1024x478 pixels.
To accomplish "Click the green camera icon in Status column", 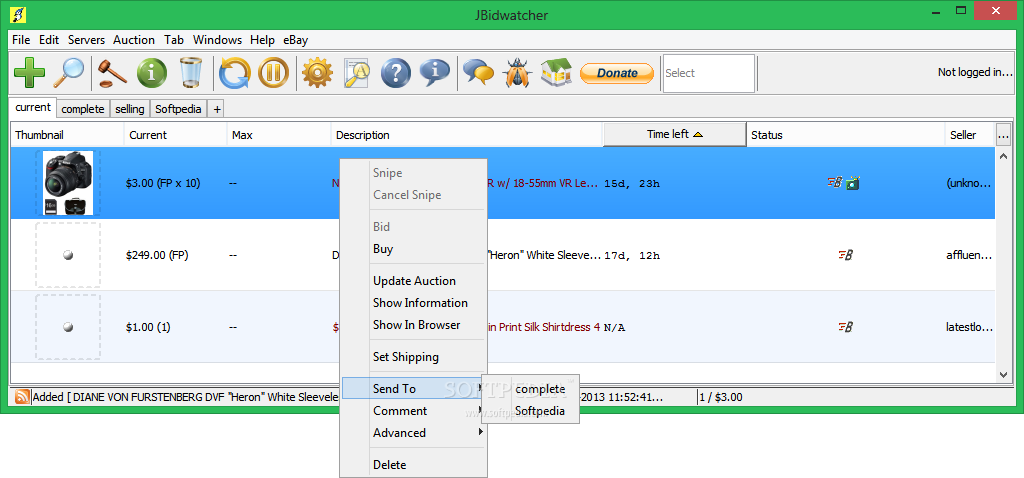I will (x=852, y=183).
